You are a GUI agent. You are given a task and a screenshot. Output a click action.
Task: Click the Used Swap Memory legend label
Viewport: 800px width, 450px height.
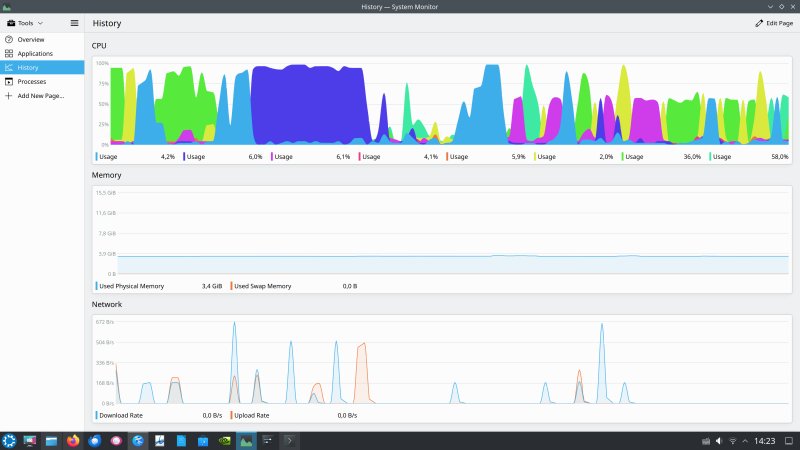(263, 286)
